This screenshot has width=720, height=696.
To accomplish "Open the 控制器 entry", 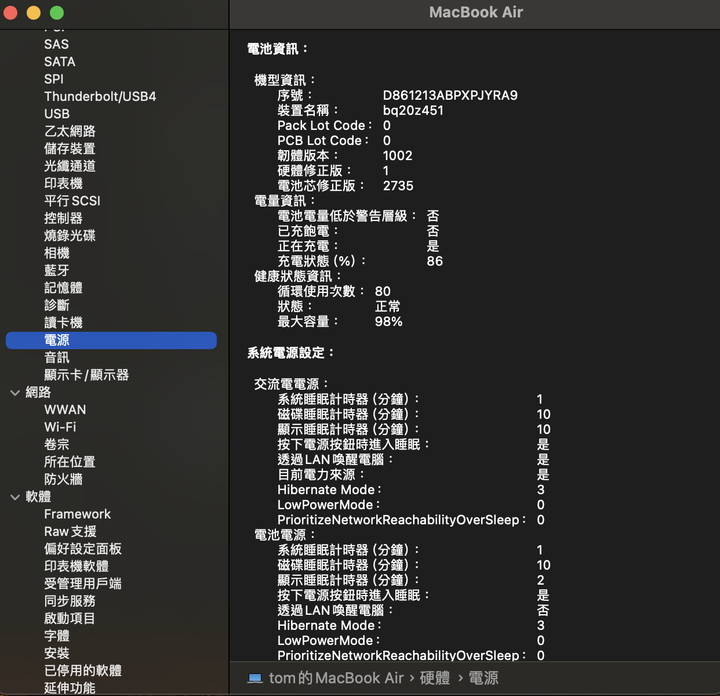I will [x=63, y=219].
